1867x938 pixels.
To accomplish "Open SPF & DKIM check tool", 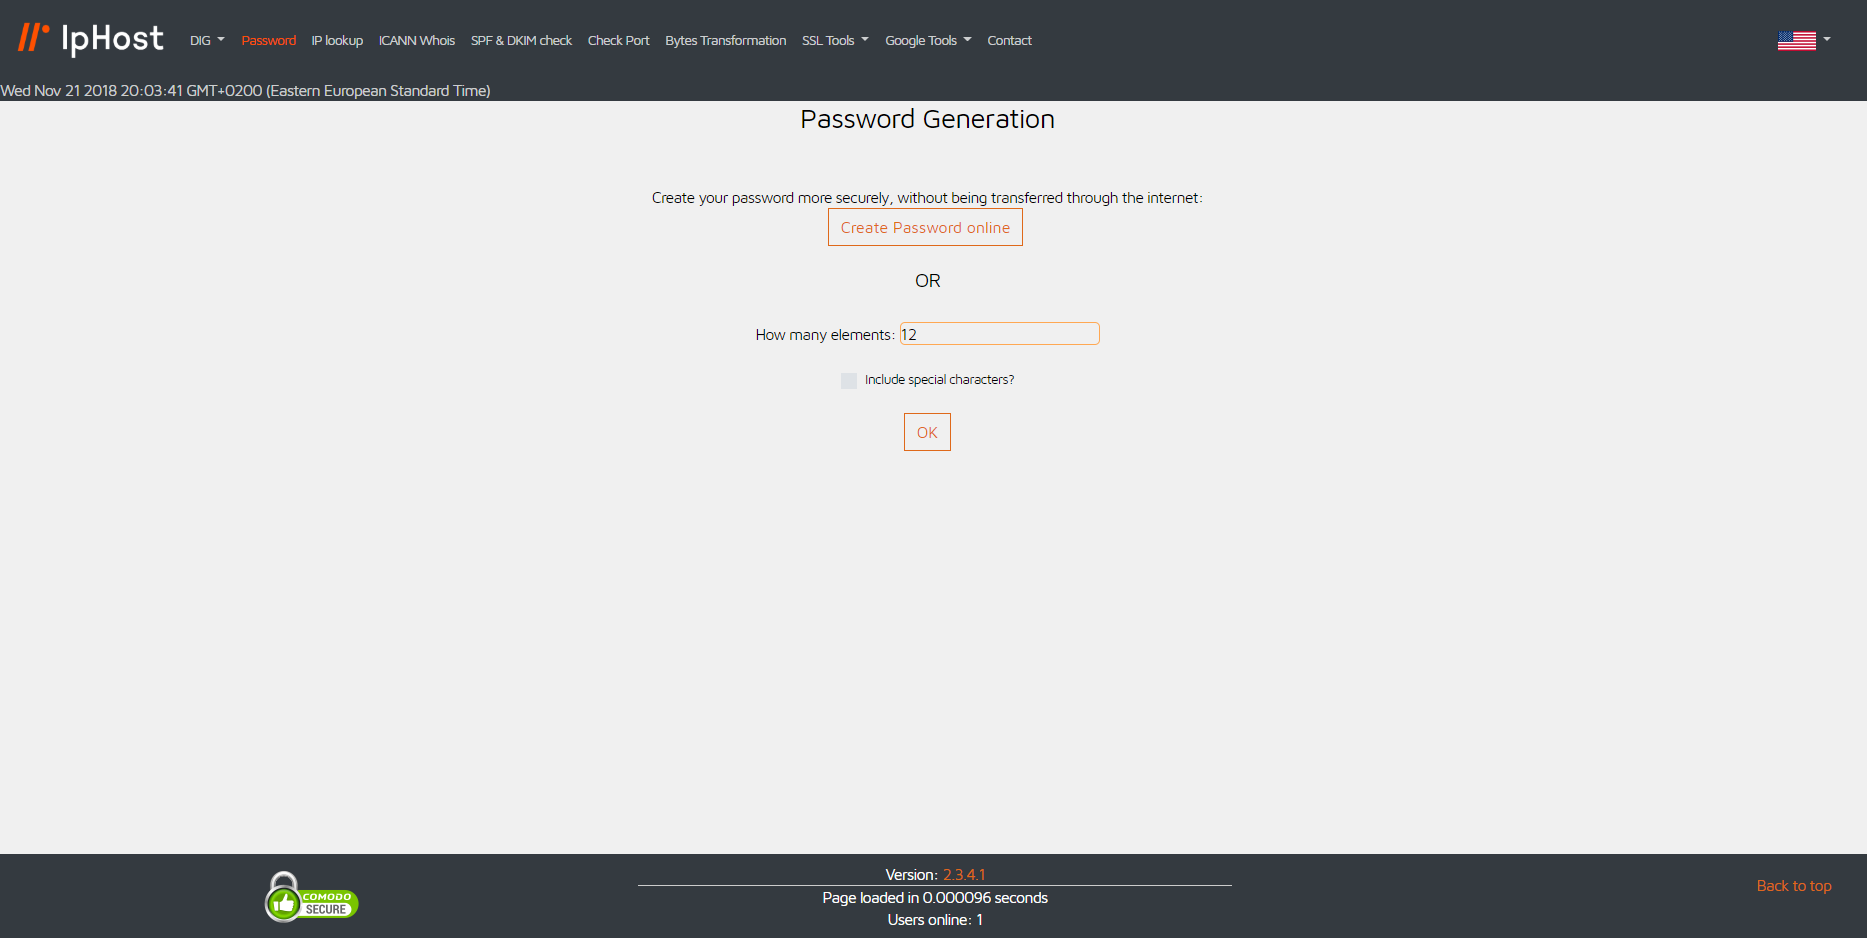I will click(521, 40).
